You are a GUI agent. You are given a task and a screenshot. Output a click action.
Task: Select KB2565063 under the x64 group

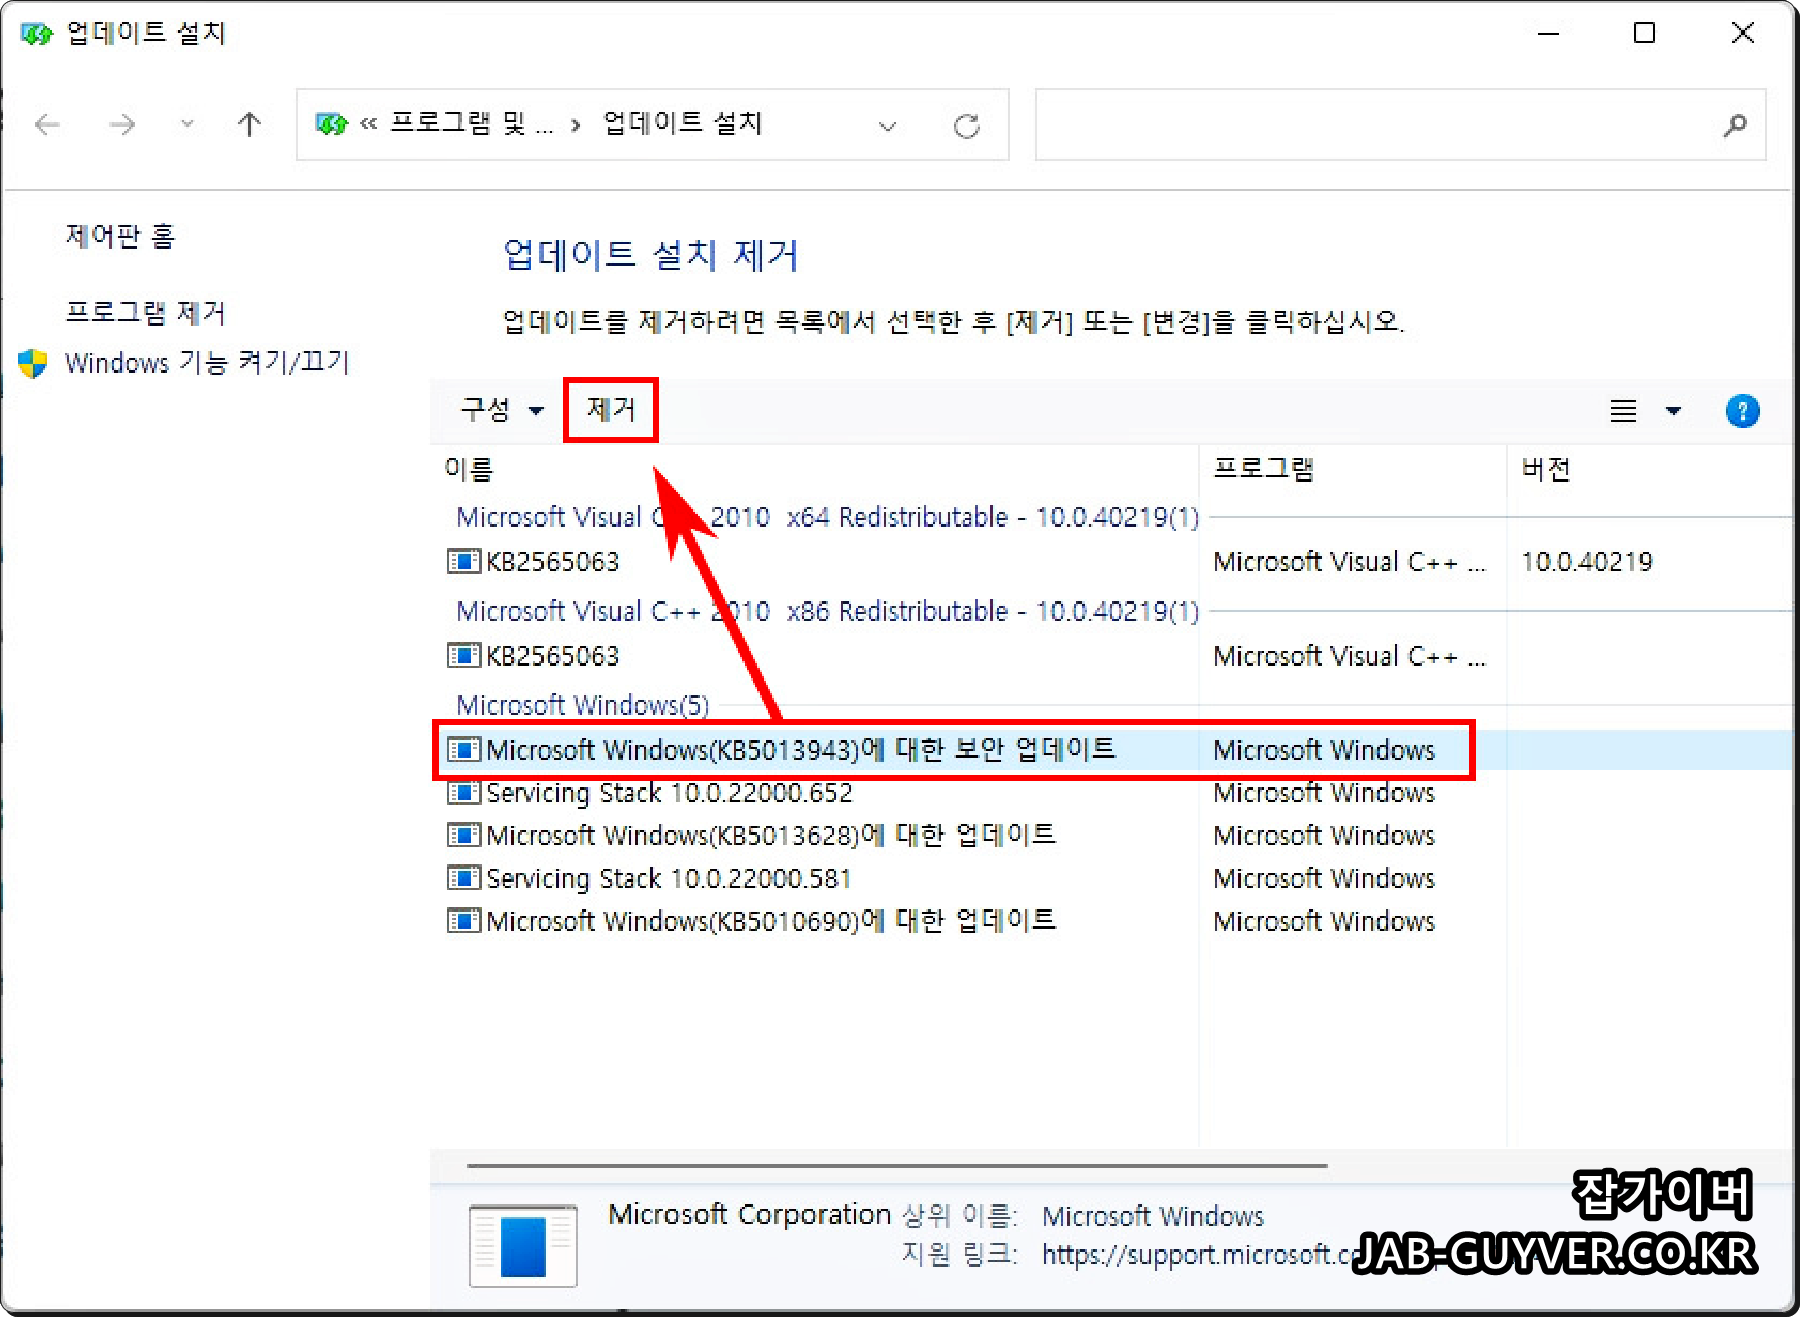553,562
